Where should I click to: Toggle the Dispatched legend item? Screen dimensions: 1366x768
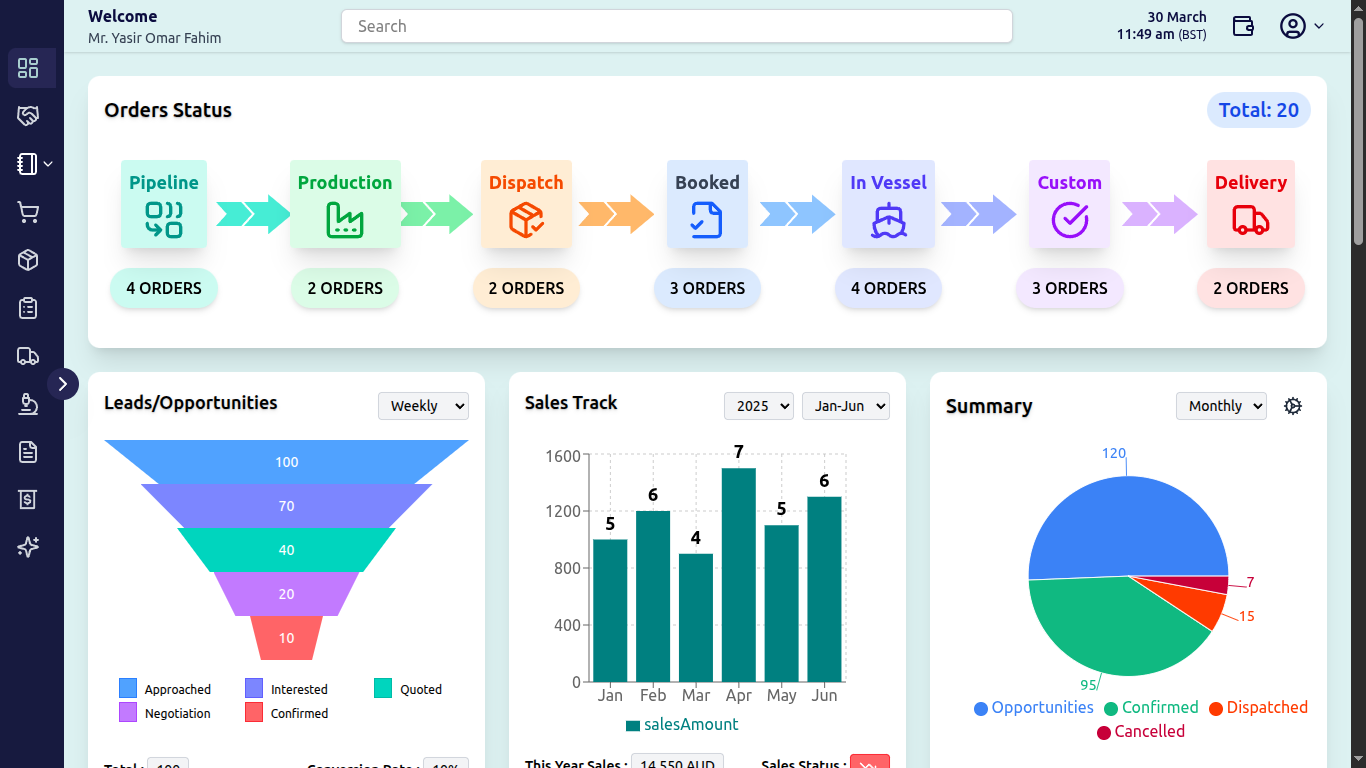coord(1258,708)
